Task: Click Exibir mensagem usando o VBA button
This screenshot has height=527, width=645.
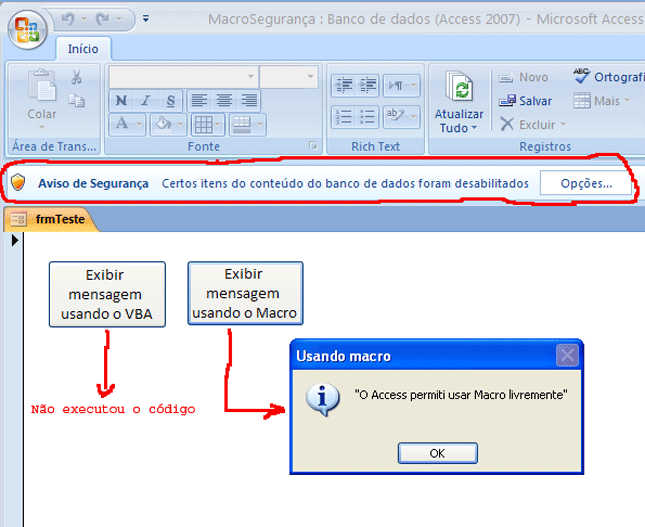Action: click(x=107, y=295)
